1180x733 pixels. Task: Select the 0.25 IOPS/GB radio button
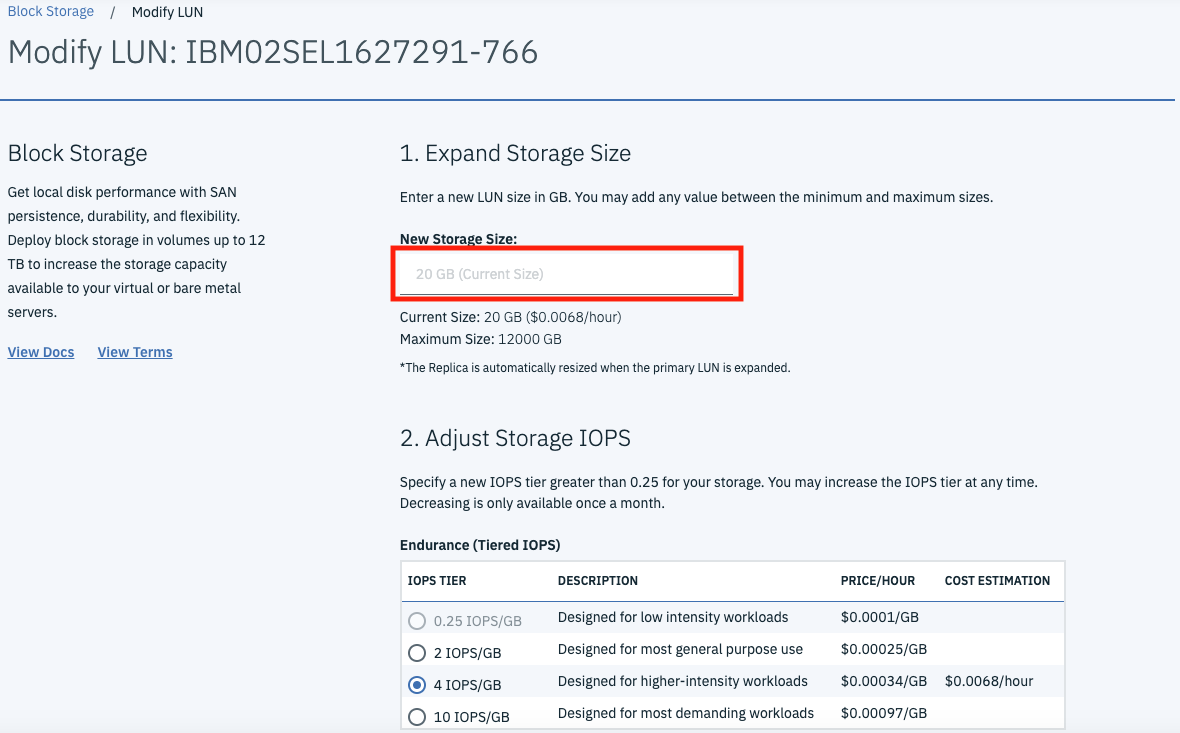(417, 621)
